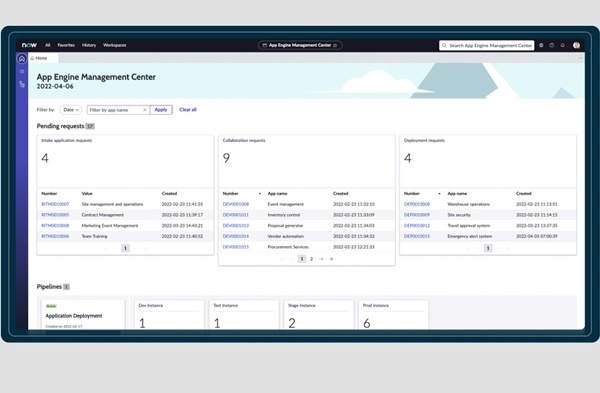Image resolution: width=600 pixels, height=393 pixels.
Task: Open the list menu icon in sidebar
Action: pyautogui.click(x=22, y=72)
